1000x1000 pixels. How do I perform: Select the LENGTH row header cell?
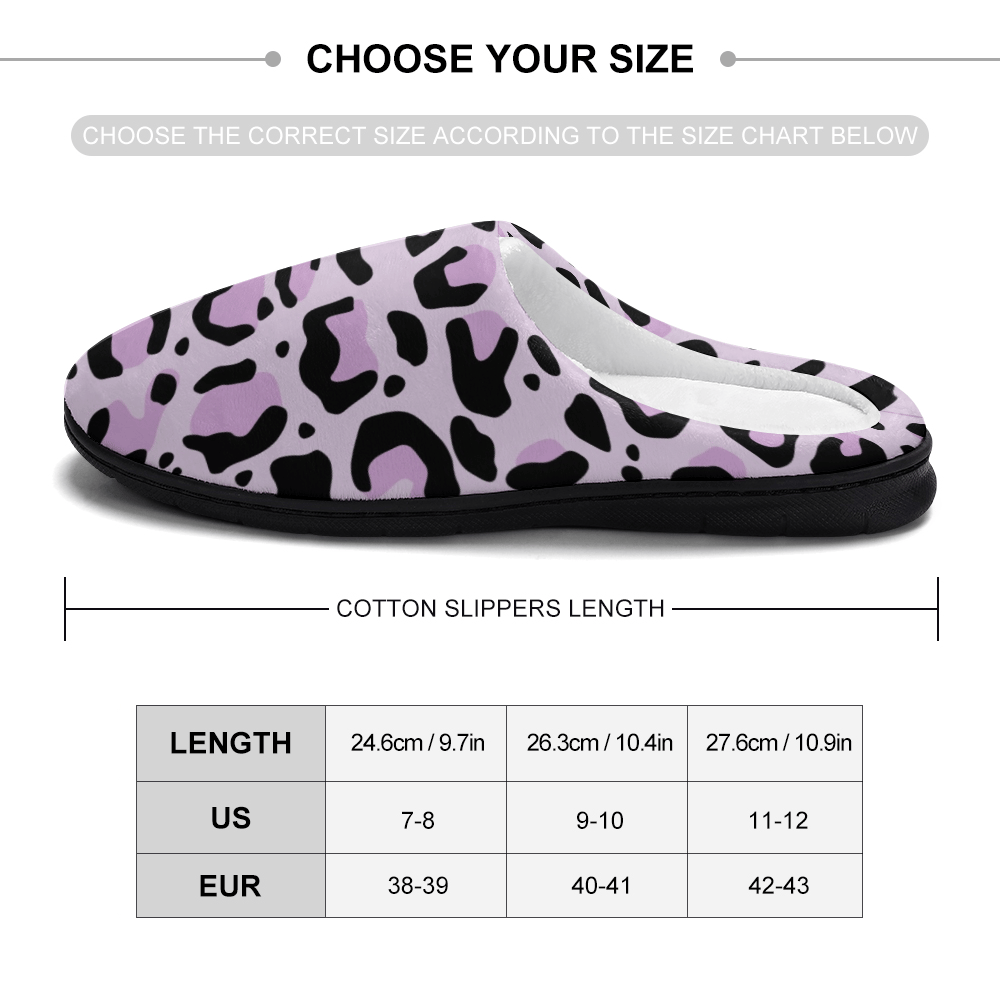(231, 743)
